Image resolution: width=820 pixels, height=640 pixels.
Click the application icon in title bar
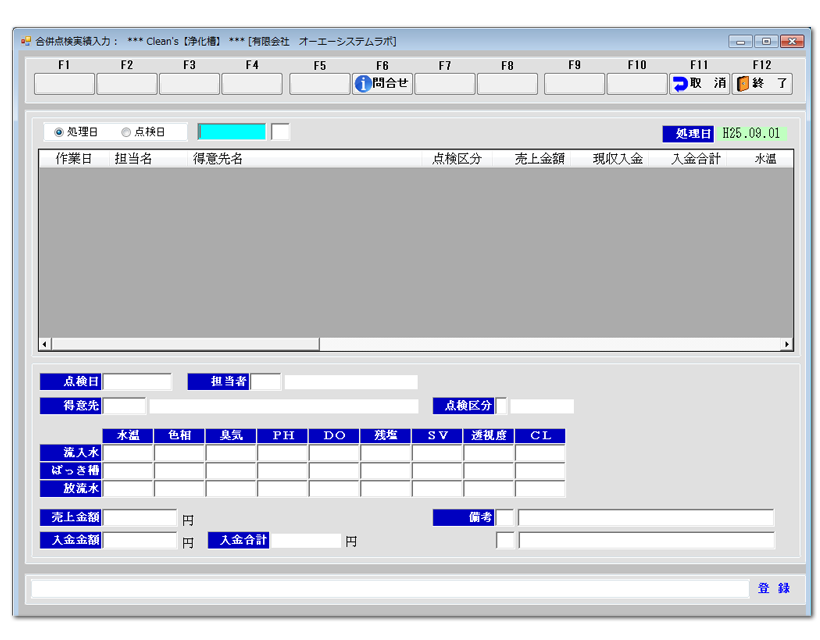click(x=26, y=41)
